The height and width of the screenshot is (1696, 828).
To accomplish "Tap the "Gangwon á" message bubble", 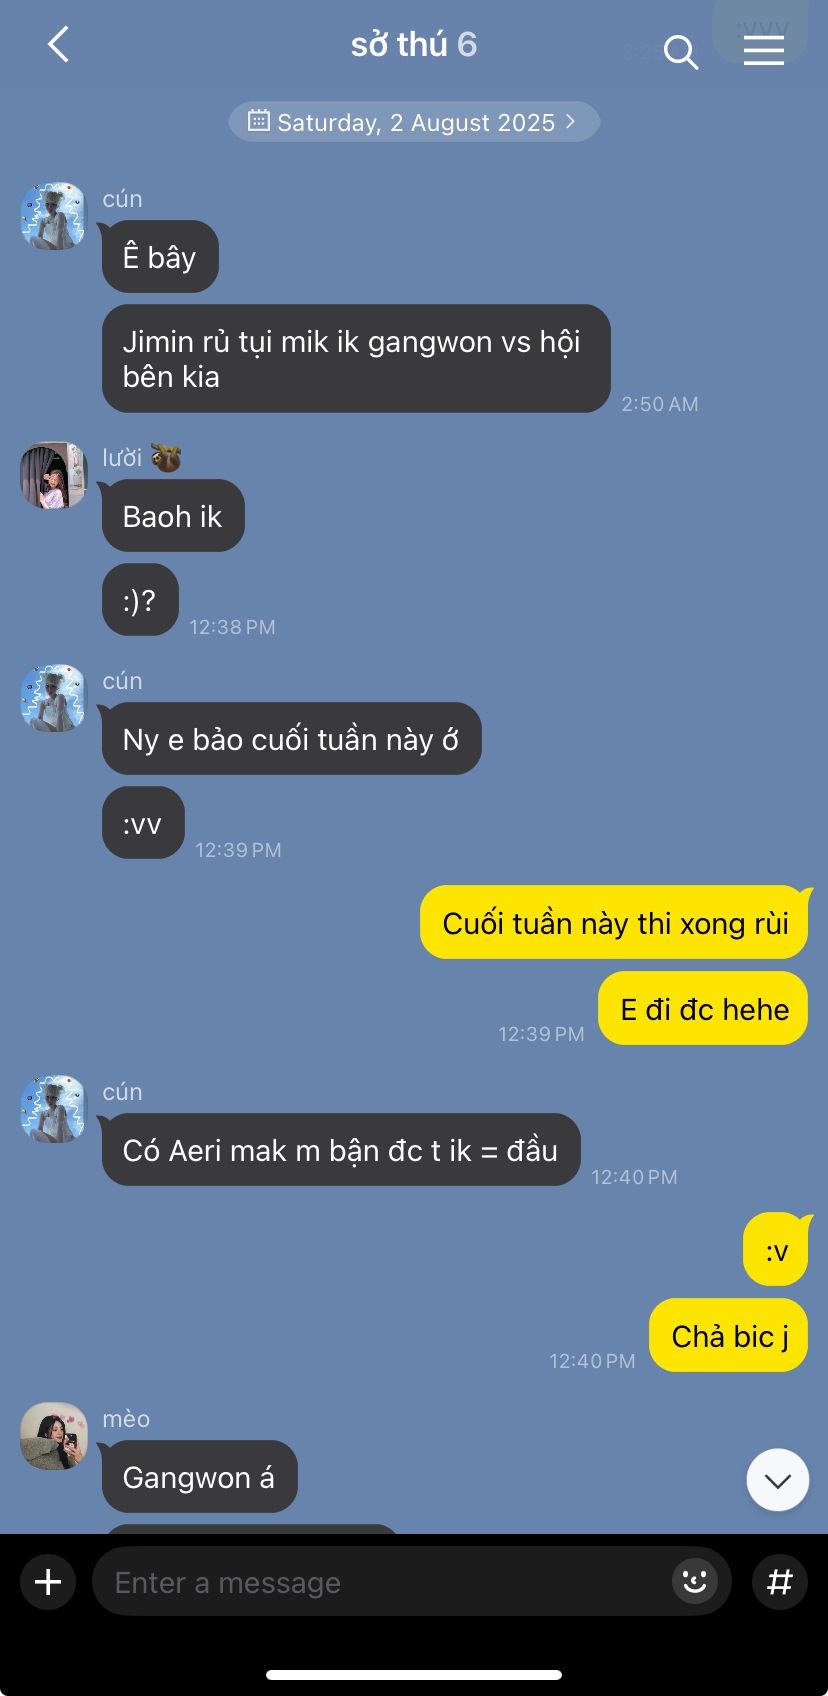I will click(199, 1477).
